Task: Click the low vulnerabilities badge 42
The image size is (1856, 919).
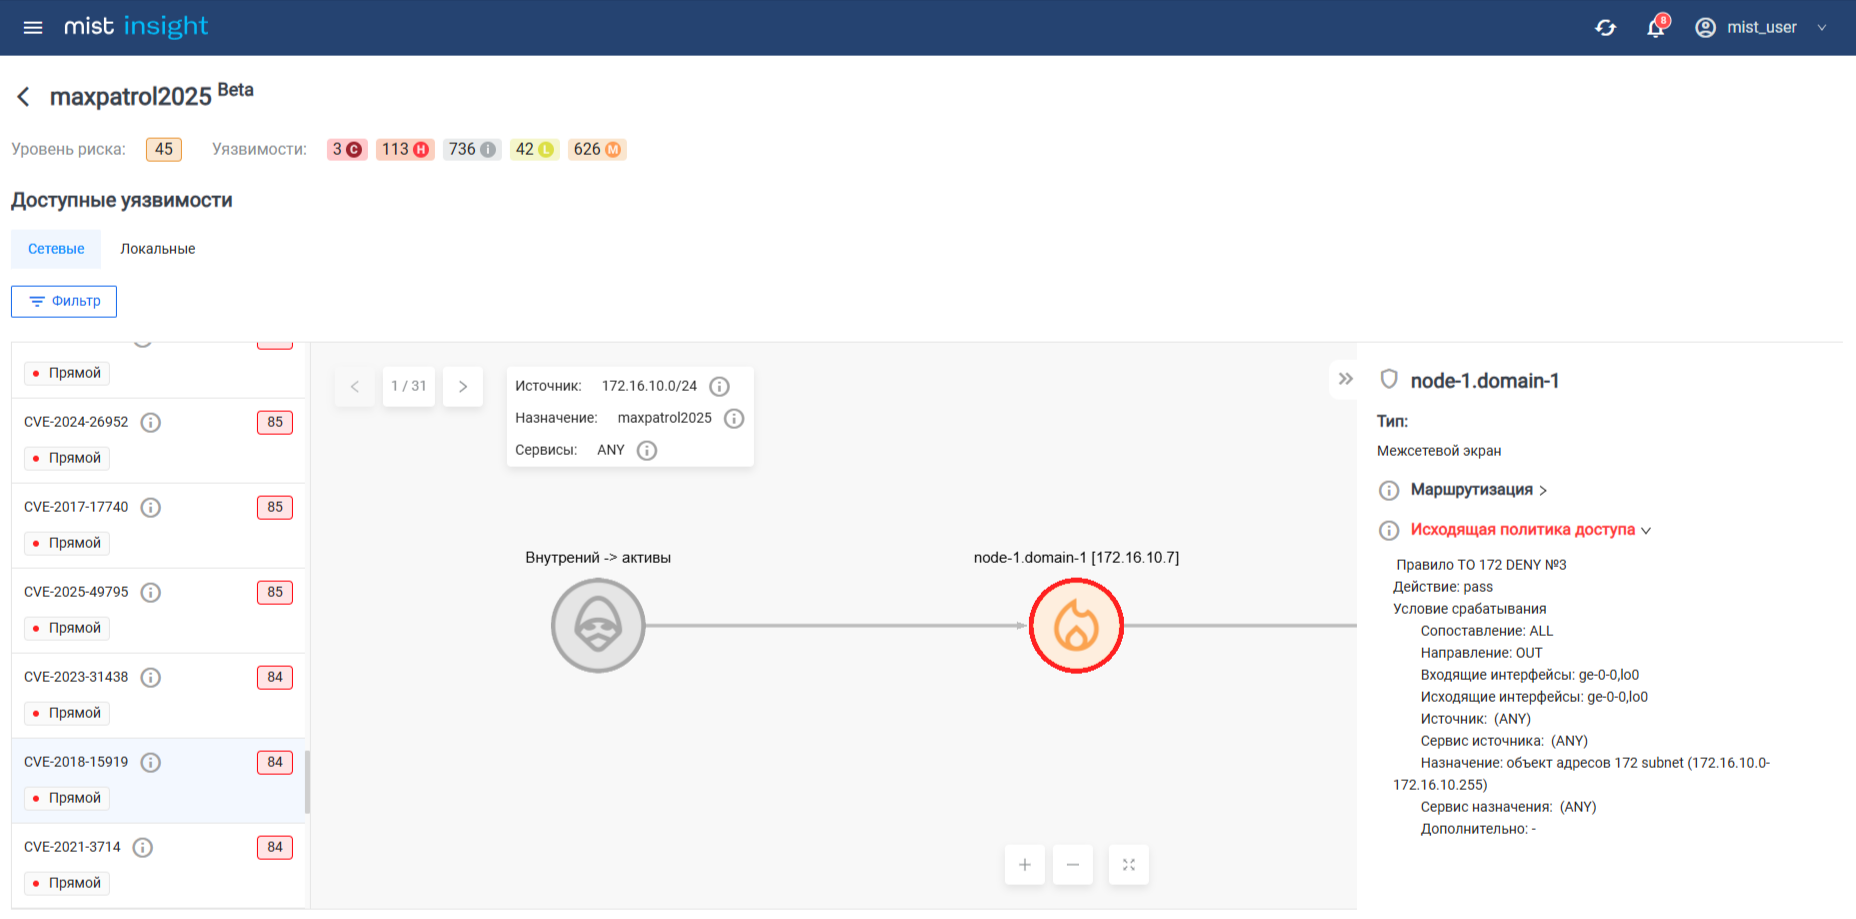Action: (534, 149)
